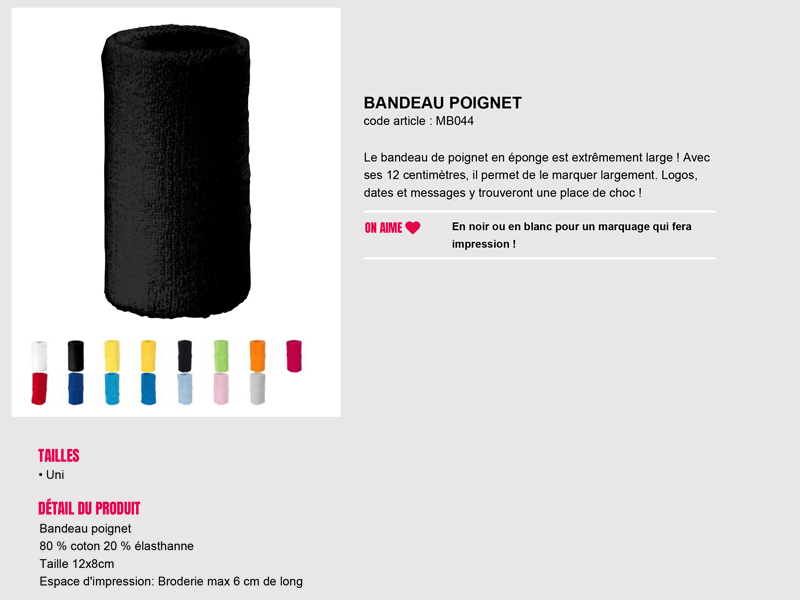Select the navy blue wristband swatch
The image size is (800, 600).
[76, 389]
